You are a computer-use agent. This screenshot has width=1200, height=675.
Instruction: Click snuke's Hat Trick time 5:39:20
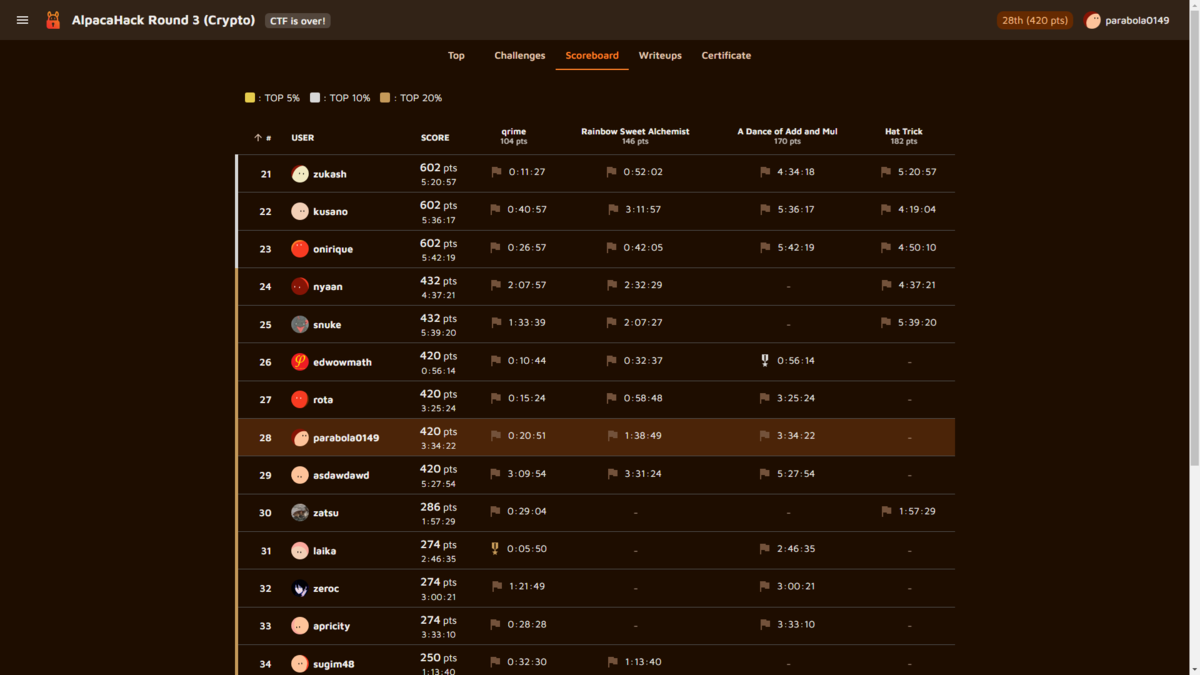[x=917, y=323]
